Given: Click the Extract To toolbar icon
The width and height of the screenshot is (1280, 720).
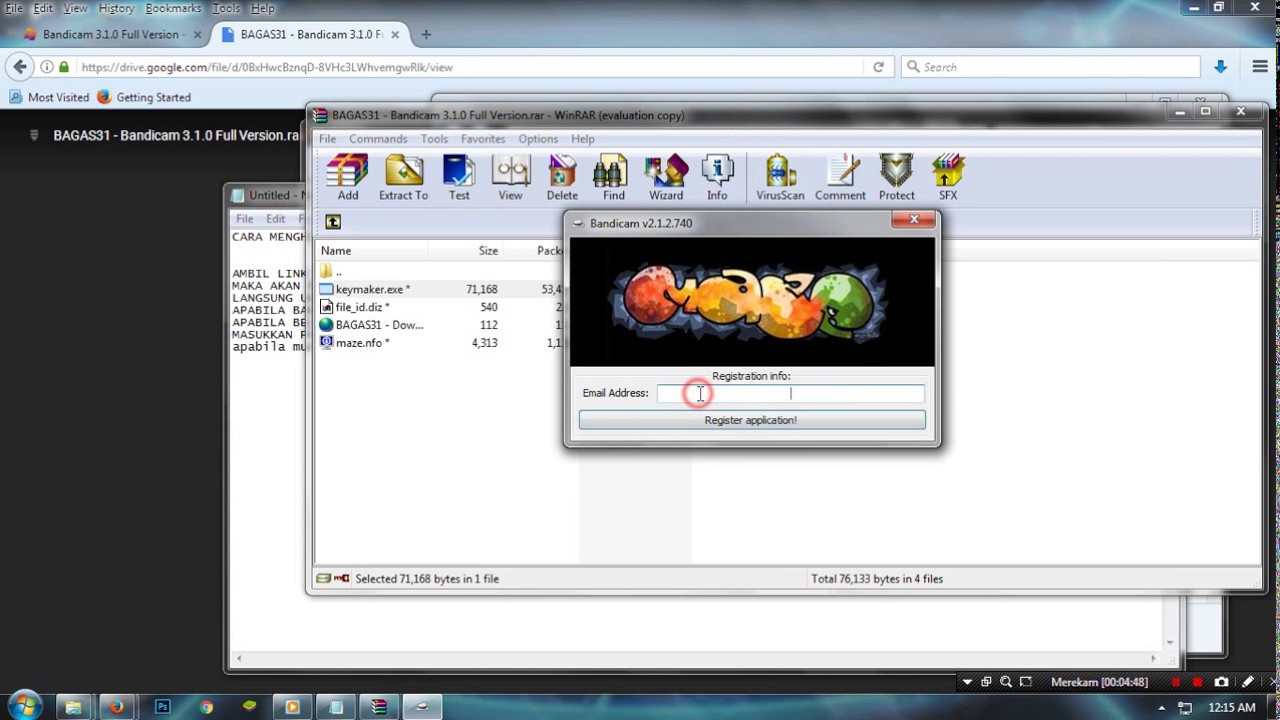Looking at the screenshot, I should (x=403, y=178).
